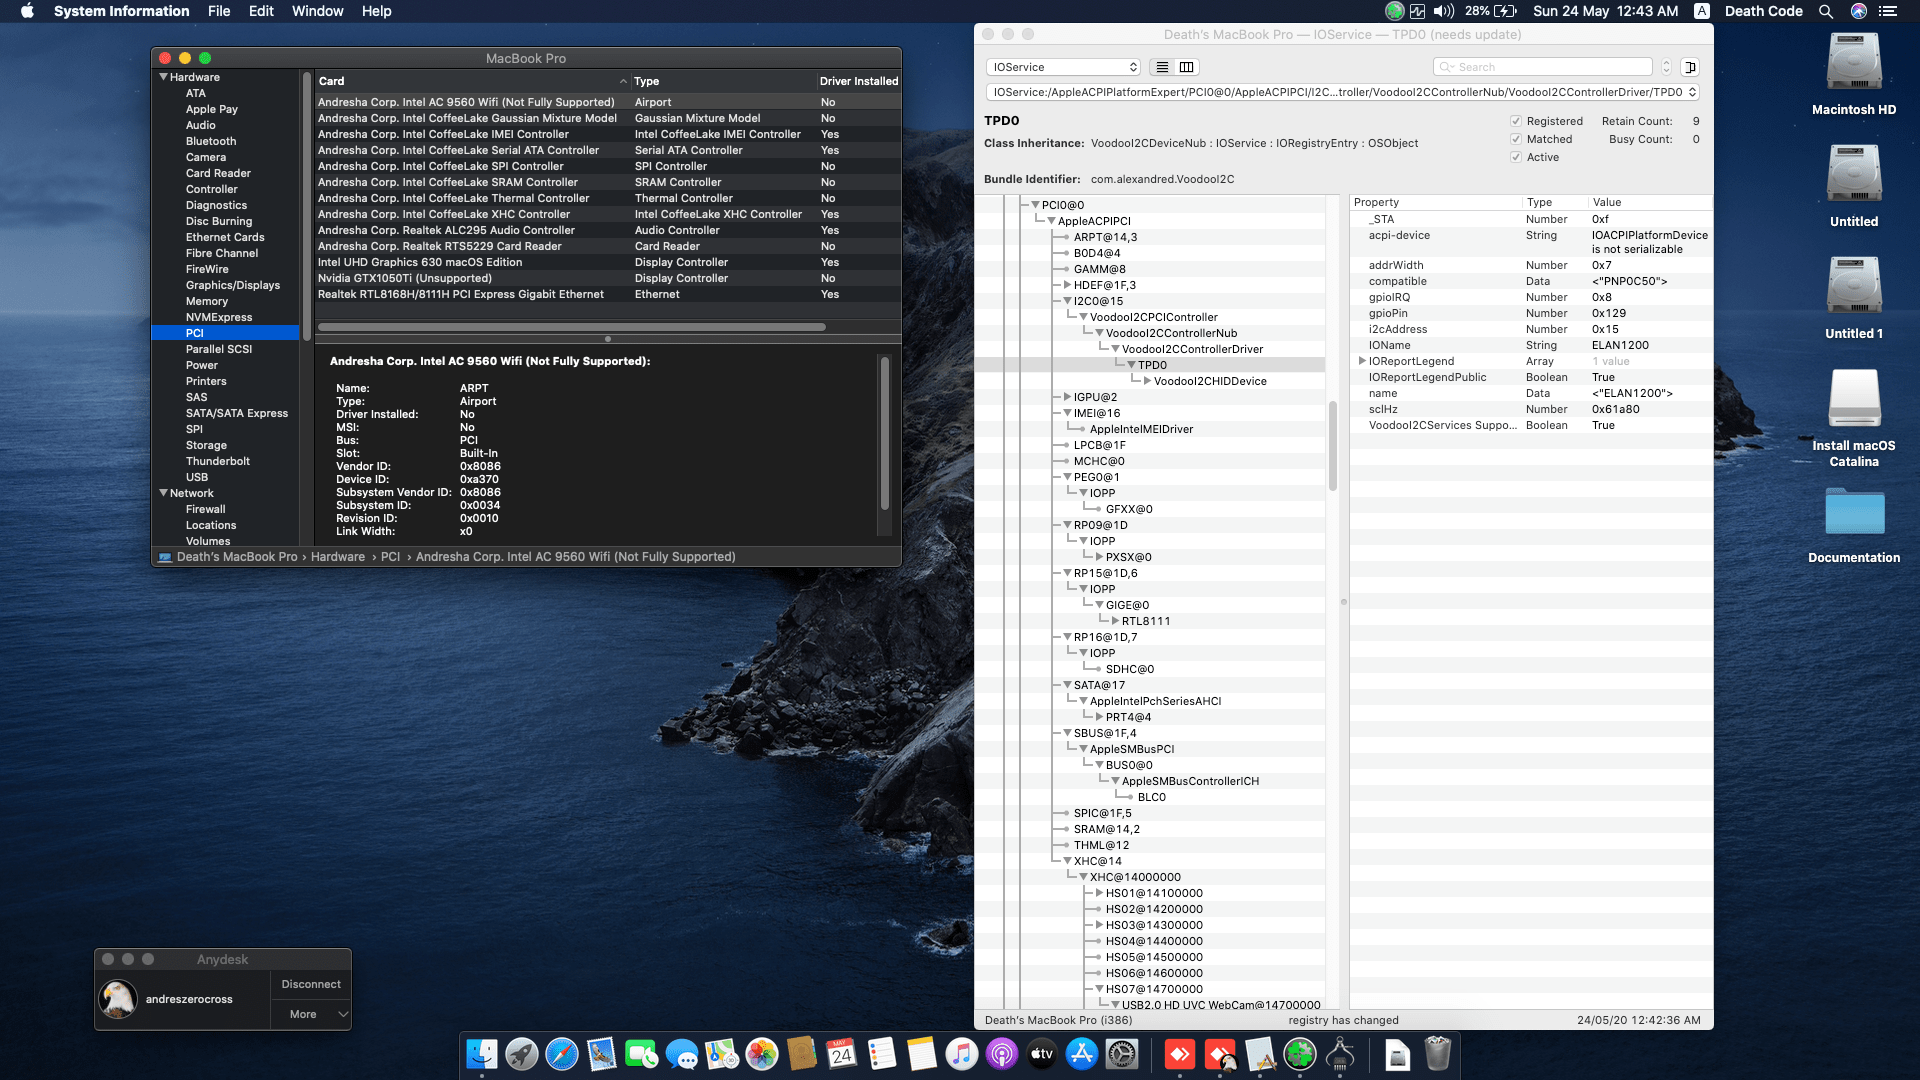Image resolution: width=1920 pixels, height=1080 pixels.
Task: Click Disconnect in the AnyDesk window
Action: [311, 984]
